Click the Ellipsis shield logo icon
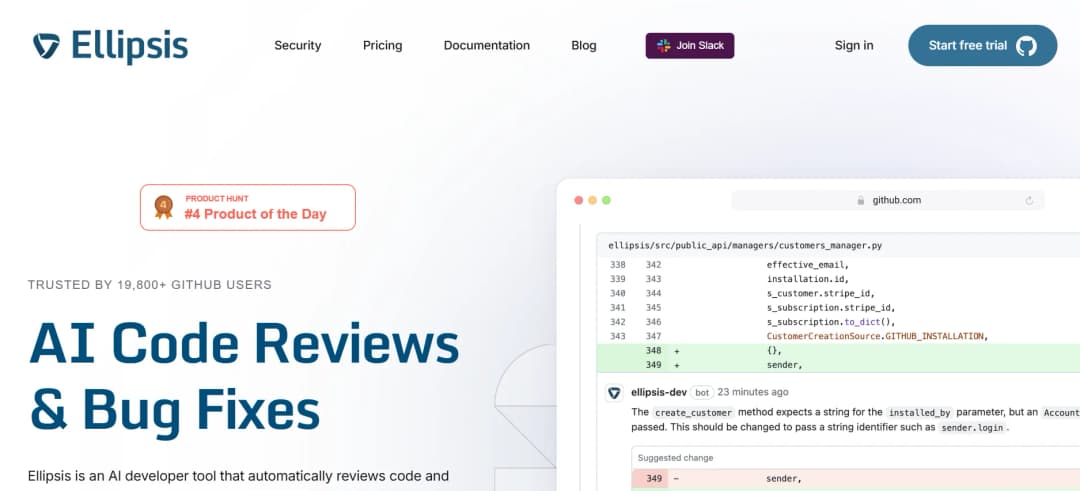 (46, 45)
